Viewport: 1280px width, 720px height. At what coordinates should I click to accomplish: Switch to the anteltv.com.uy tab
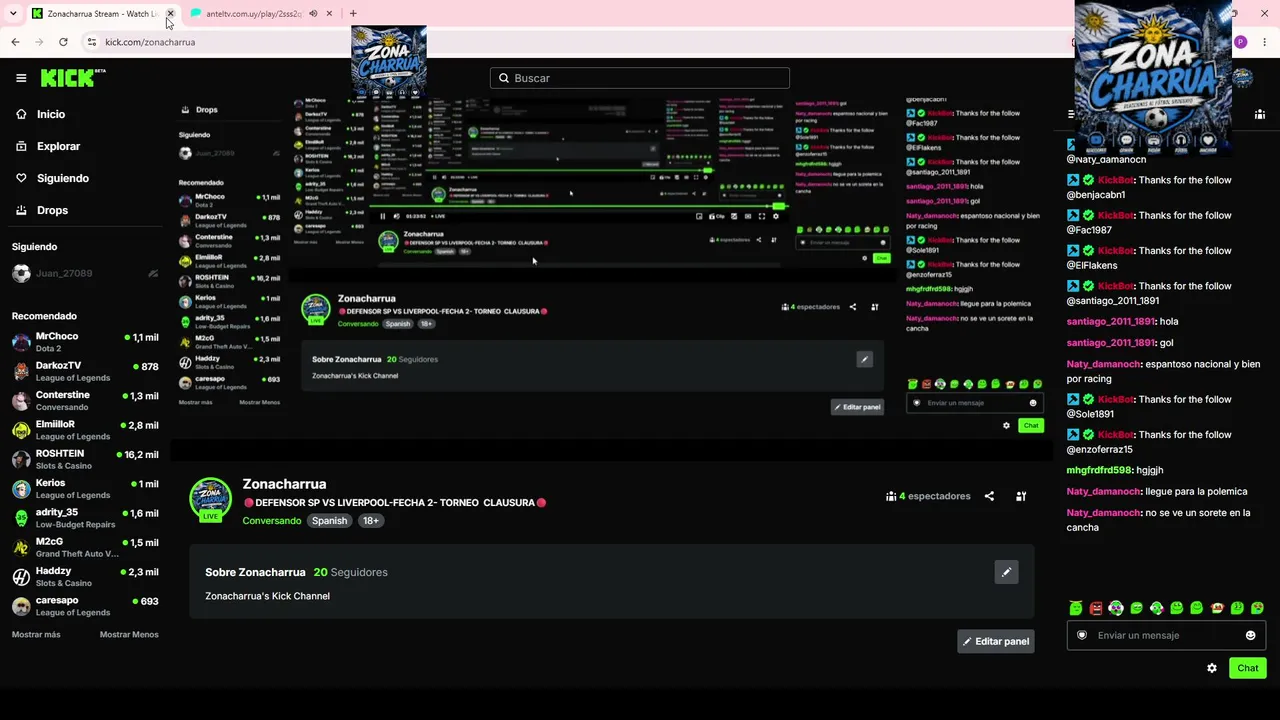254,14
